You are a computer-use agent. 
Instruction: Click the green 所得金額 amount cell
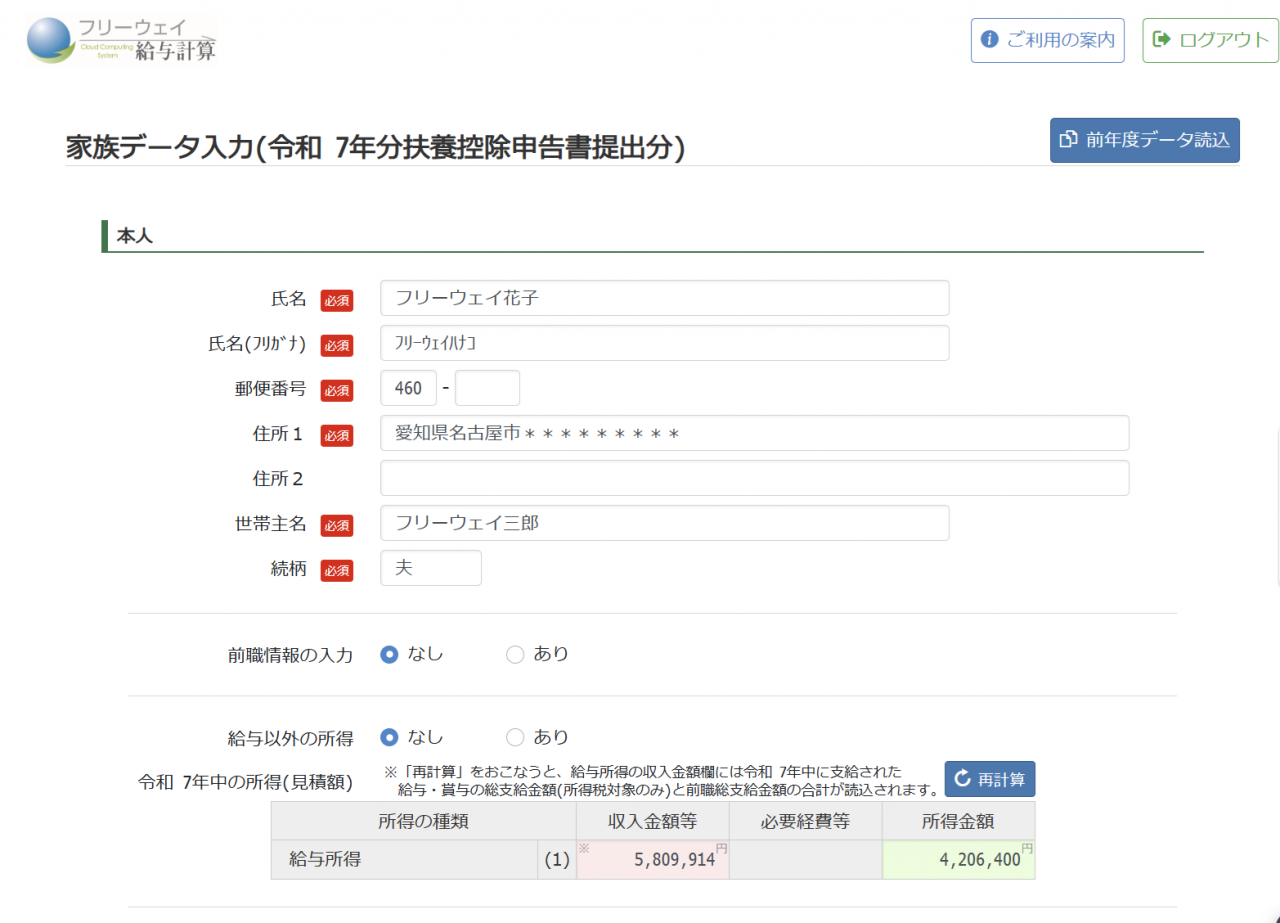[x=958, y=859]
